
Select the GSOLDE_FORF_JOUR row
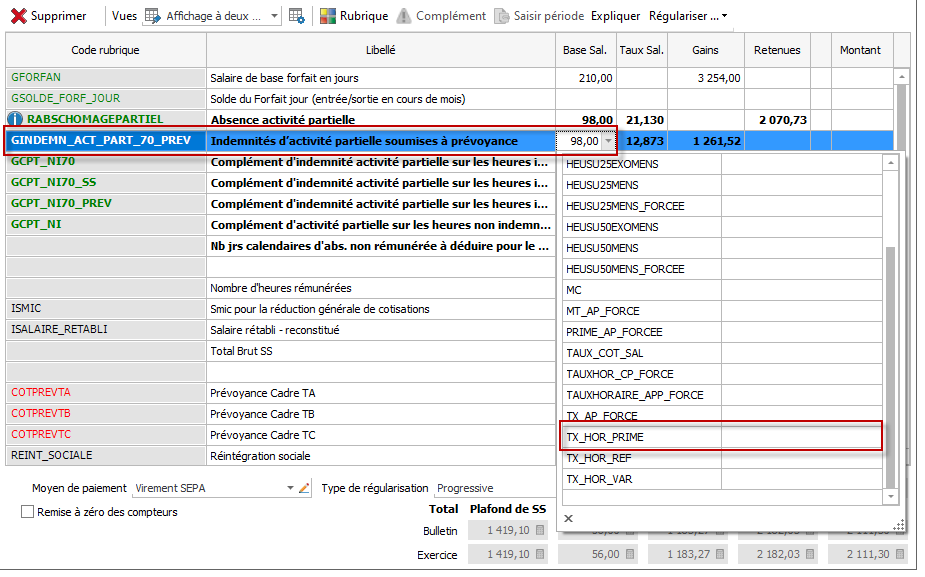click(x=450, y=99)
